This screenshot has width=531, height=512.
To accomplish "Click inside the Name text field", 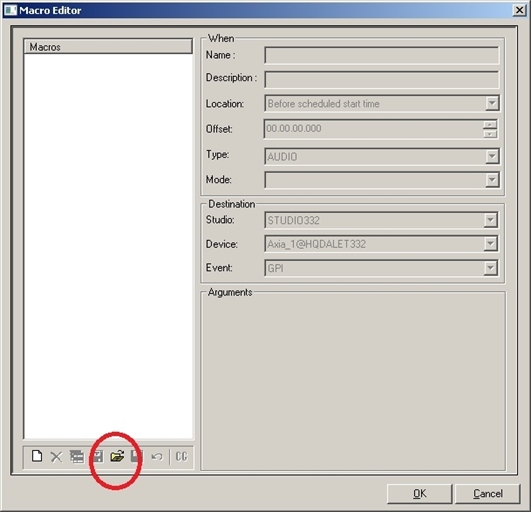I will pyautogui.click(x=381, y=55).
